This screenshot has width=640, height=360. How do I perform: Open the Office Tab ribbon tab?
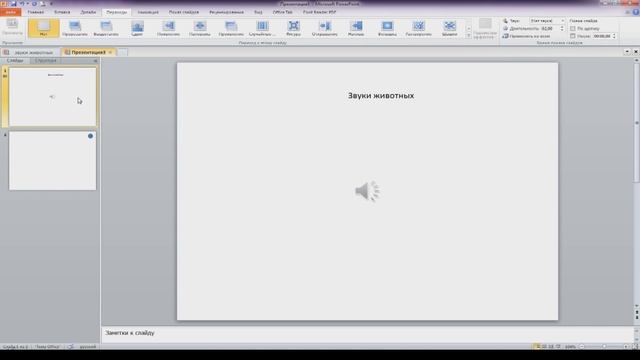coord(282,12)
